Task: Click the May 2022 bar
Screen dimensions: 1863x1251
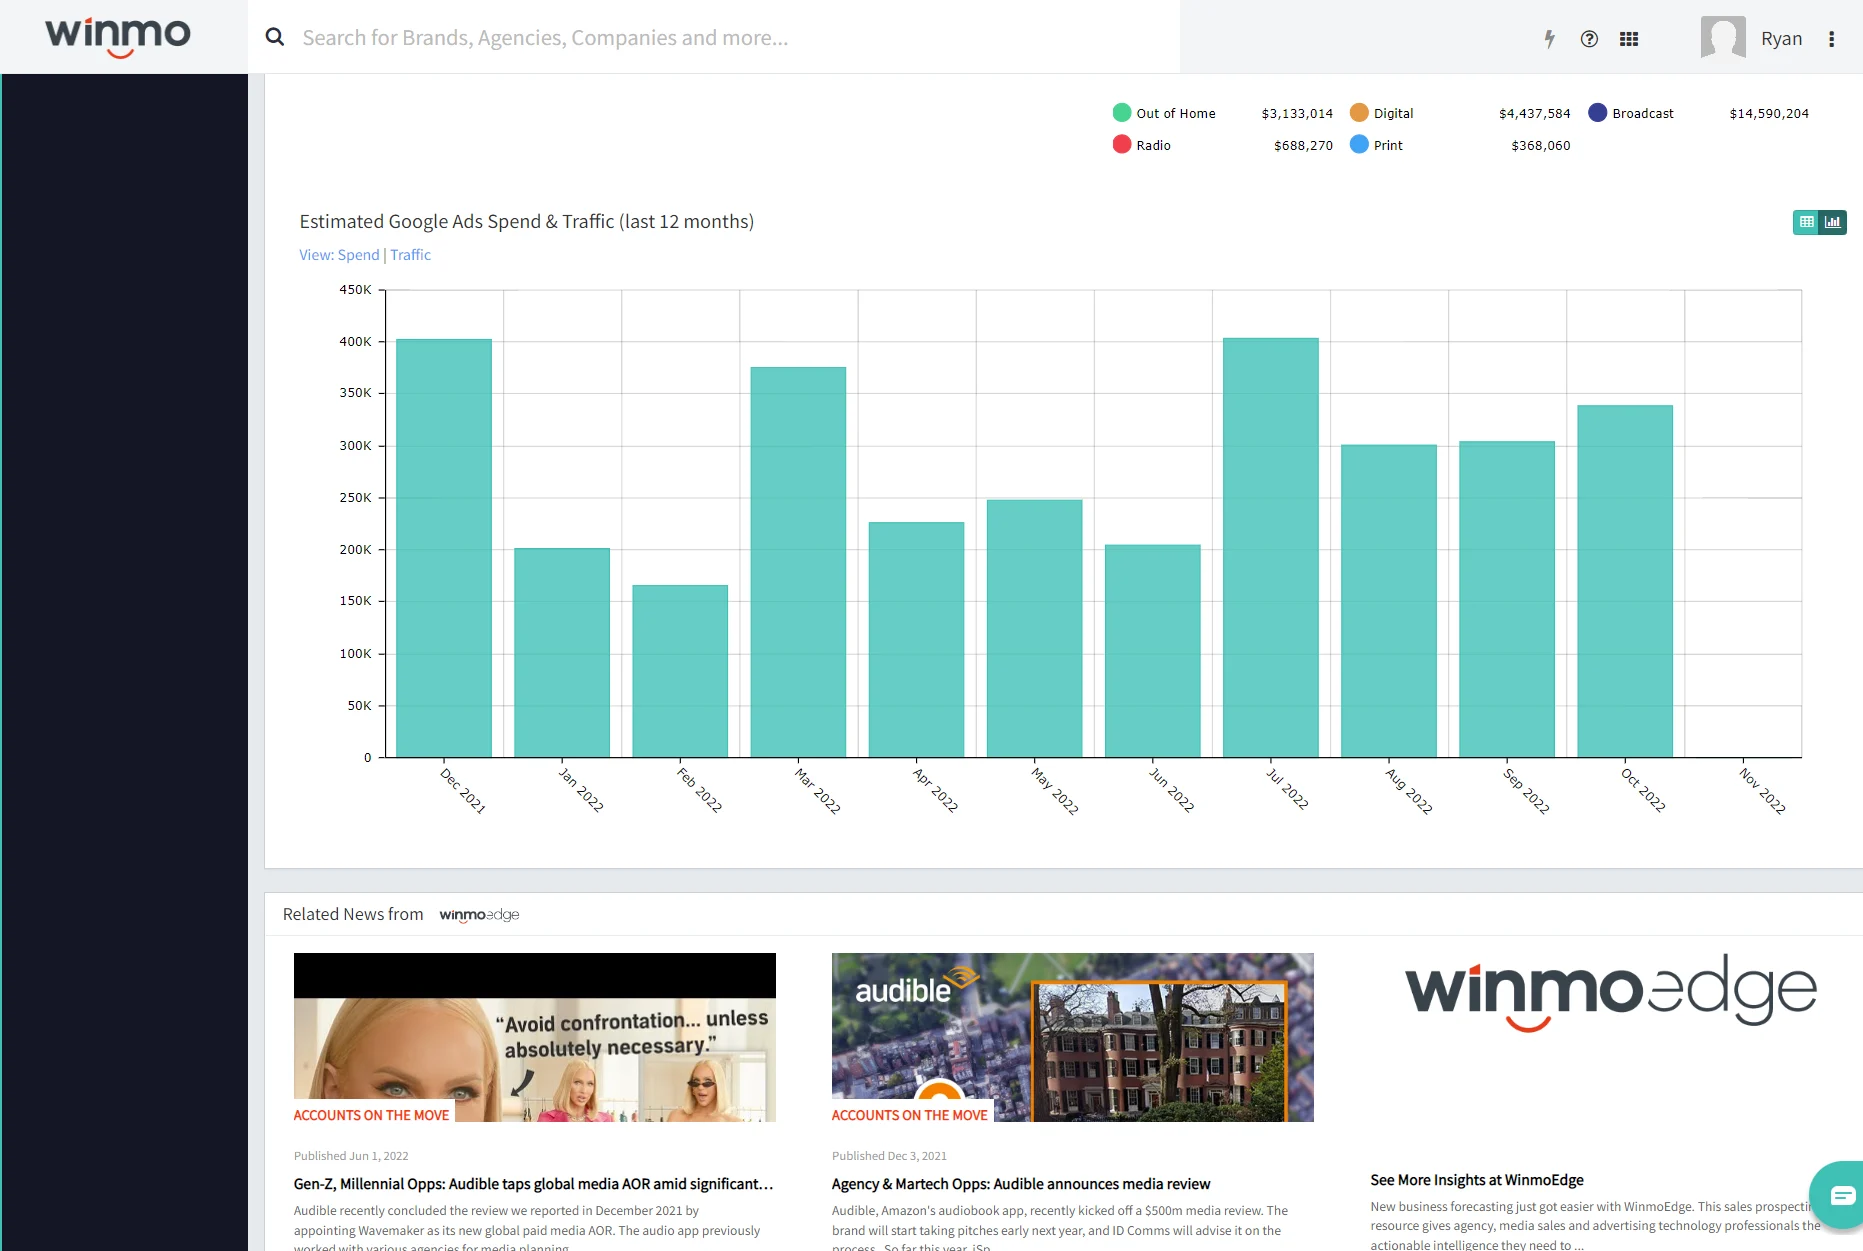Action: click(x=1034, y=628)
